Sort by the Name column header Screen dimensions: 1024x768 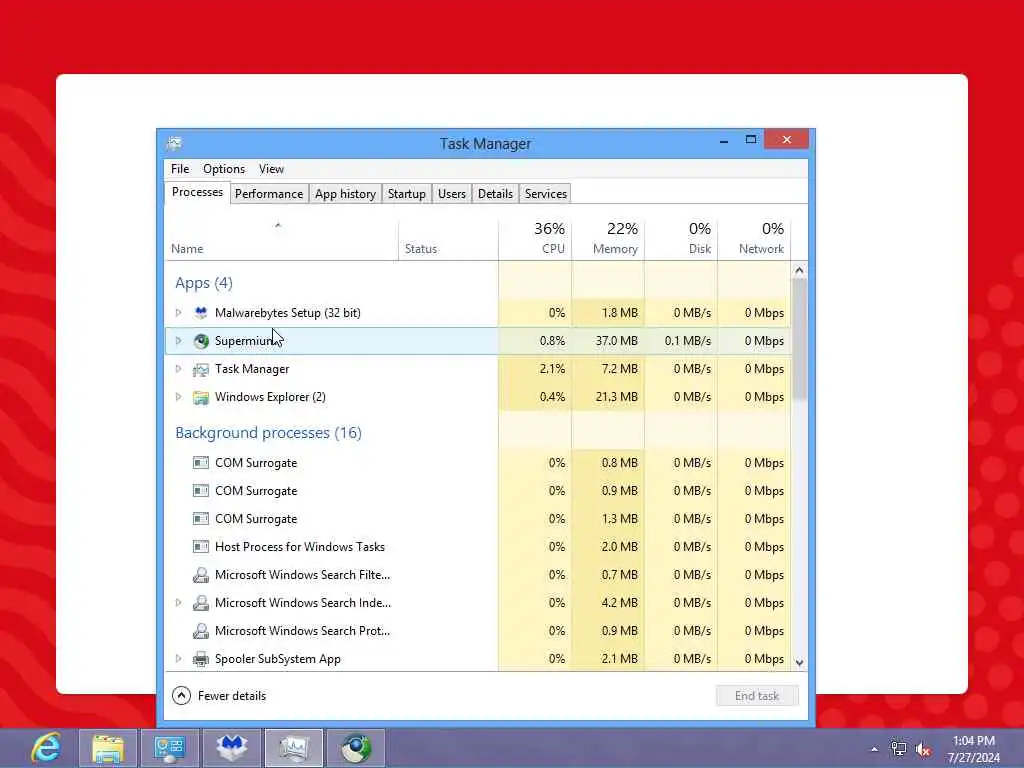[281, 240]
